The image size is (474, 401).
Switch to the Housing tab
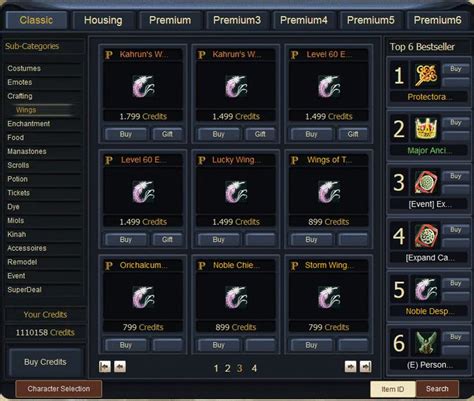point(103,20)
